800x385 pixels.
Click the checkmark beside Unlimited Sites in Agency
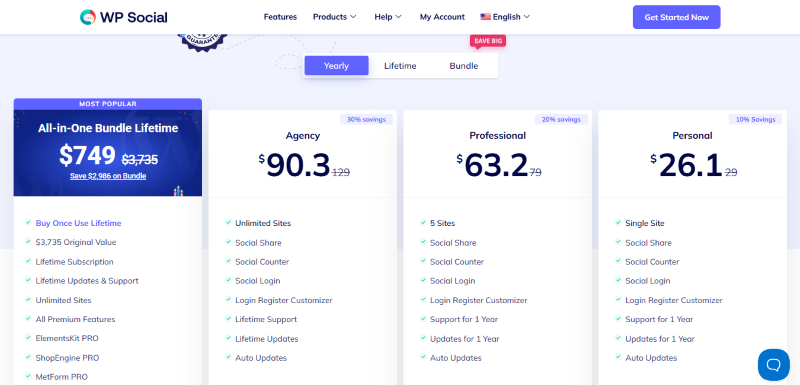point(228,223)
